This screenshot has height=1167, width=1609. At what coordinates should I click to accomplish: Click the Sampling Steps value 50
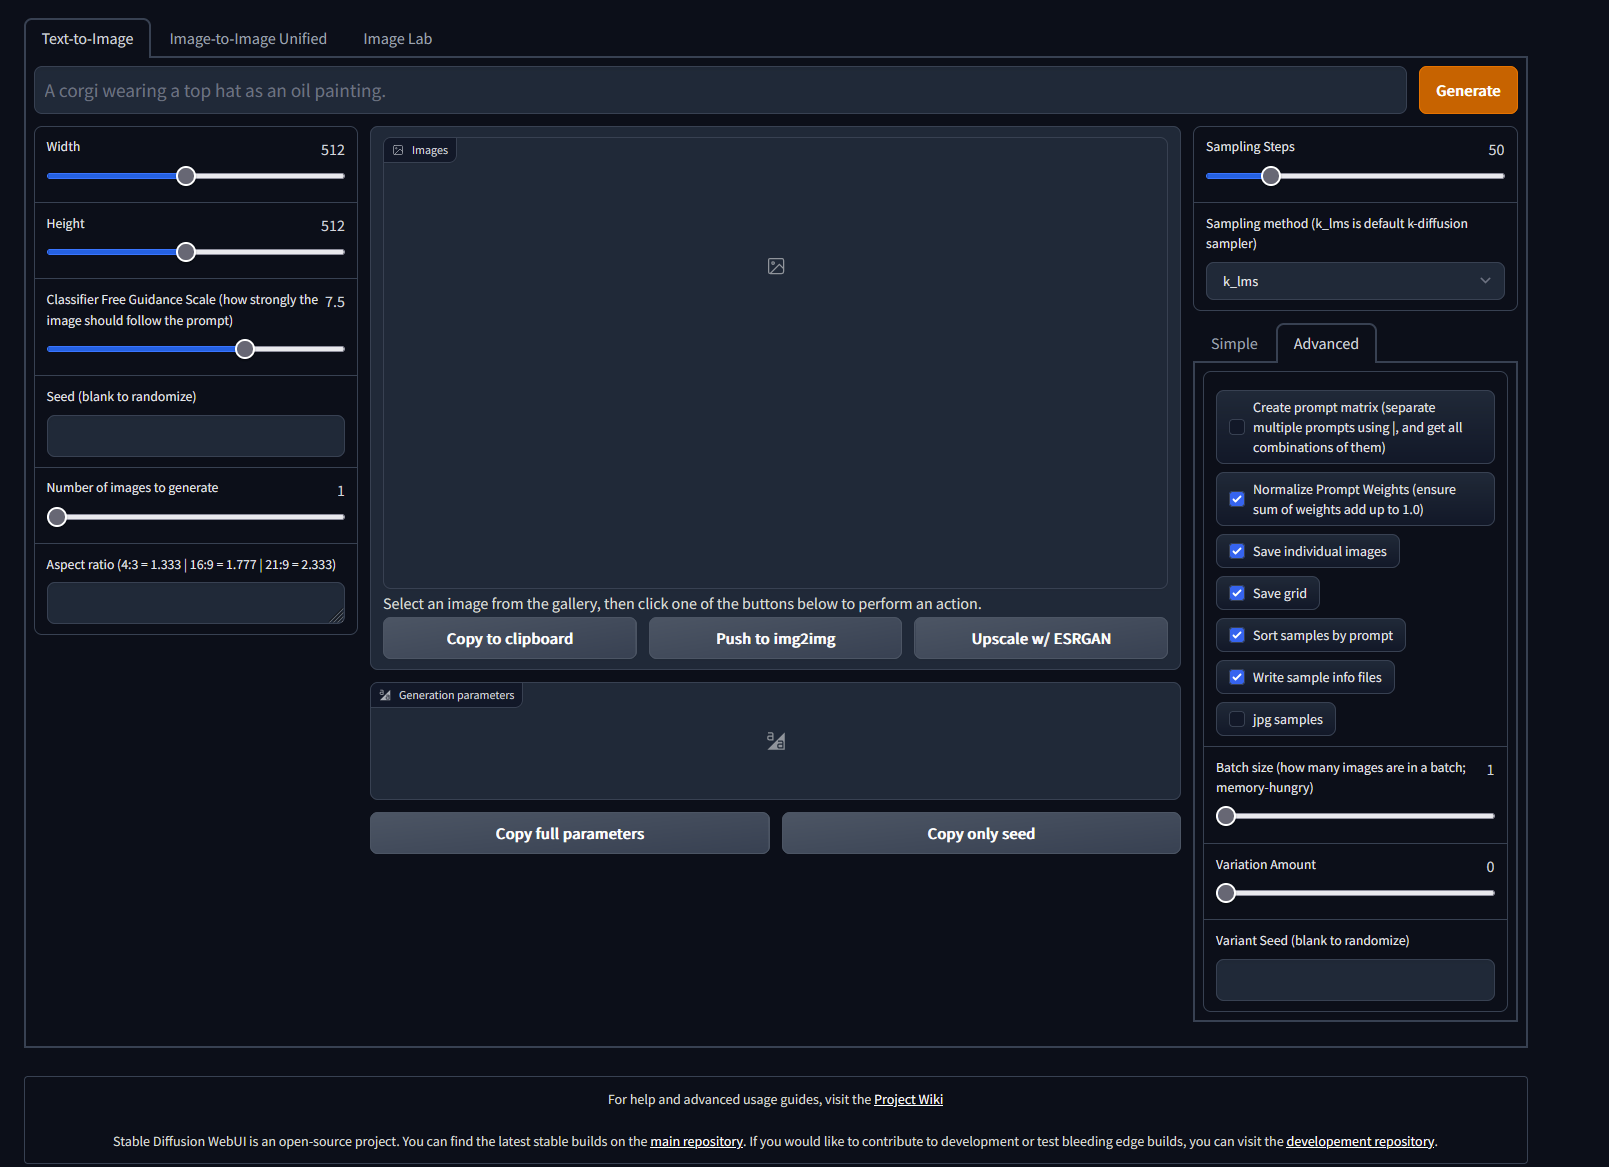coord(1496,150)
